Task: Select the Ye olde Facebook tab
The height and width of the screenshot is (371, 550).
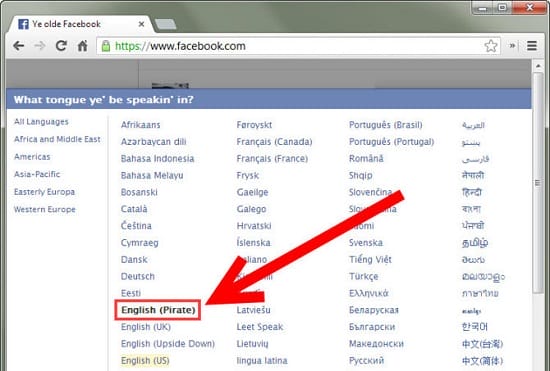Action: pyautogui.click(x=81, y=24)
